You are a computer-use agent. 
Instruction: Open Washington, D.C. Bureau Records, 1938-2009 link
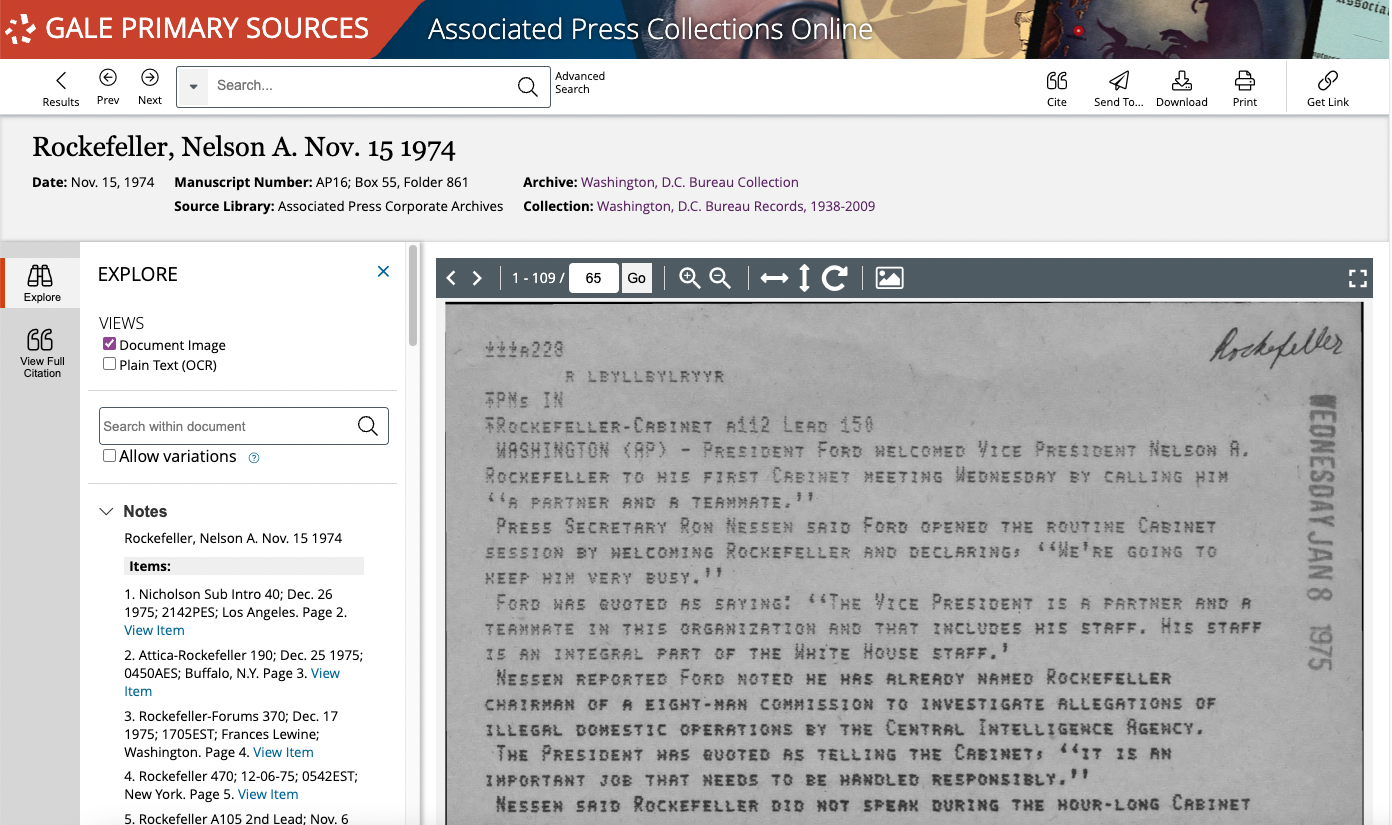(736, 206)
